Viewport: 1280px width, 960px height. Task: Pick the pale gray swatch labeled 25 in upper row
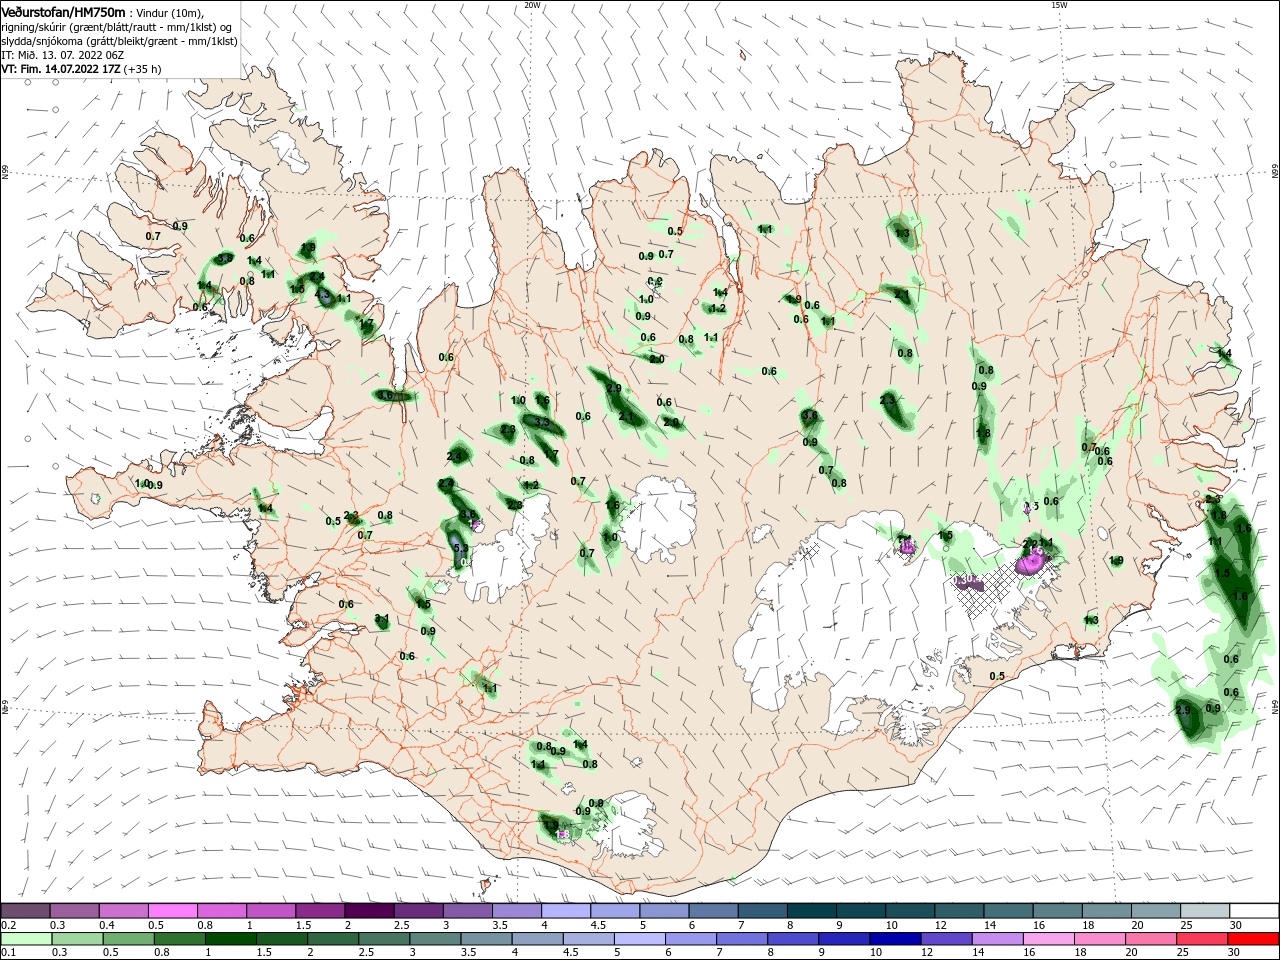click(1205, 911)
